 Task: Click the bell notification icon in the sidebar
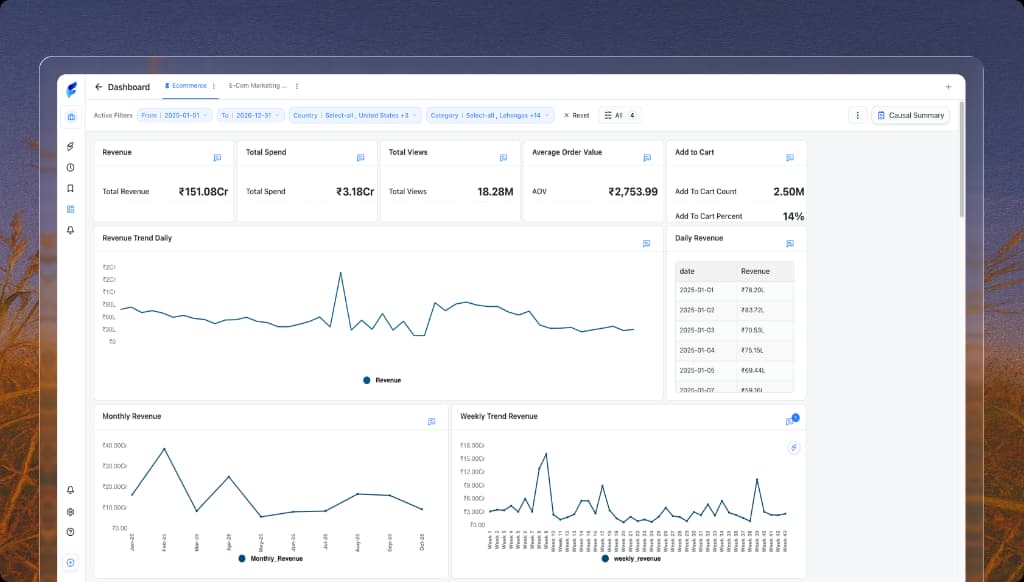(x=70, y=231)
